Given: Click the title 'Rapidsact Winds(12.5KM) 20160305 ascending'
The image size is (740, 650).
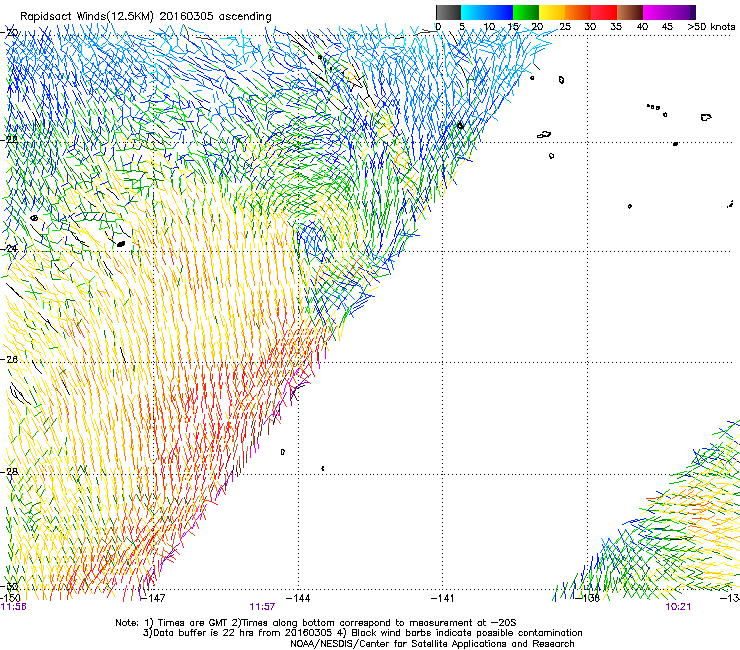Looking at the screenshot, I should pos(146,17).
